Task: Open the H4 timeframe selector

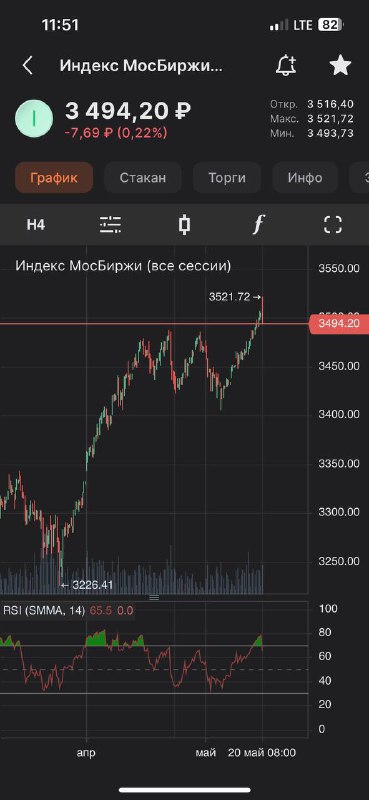Action: pos(36,224)
